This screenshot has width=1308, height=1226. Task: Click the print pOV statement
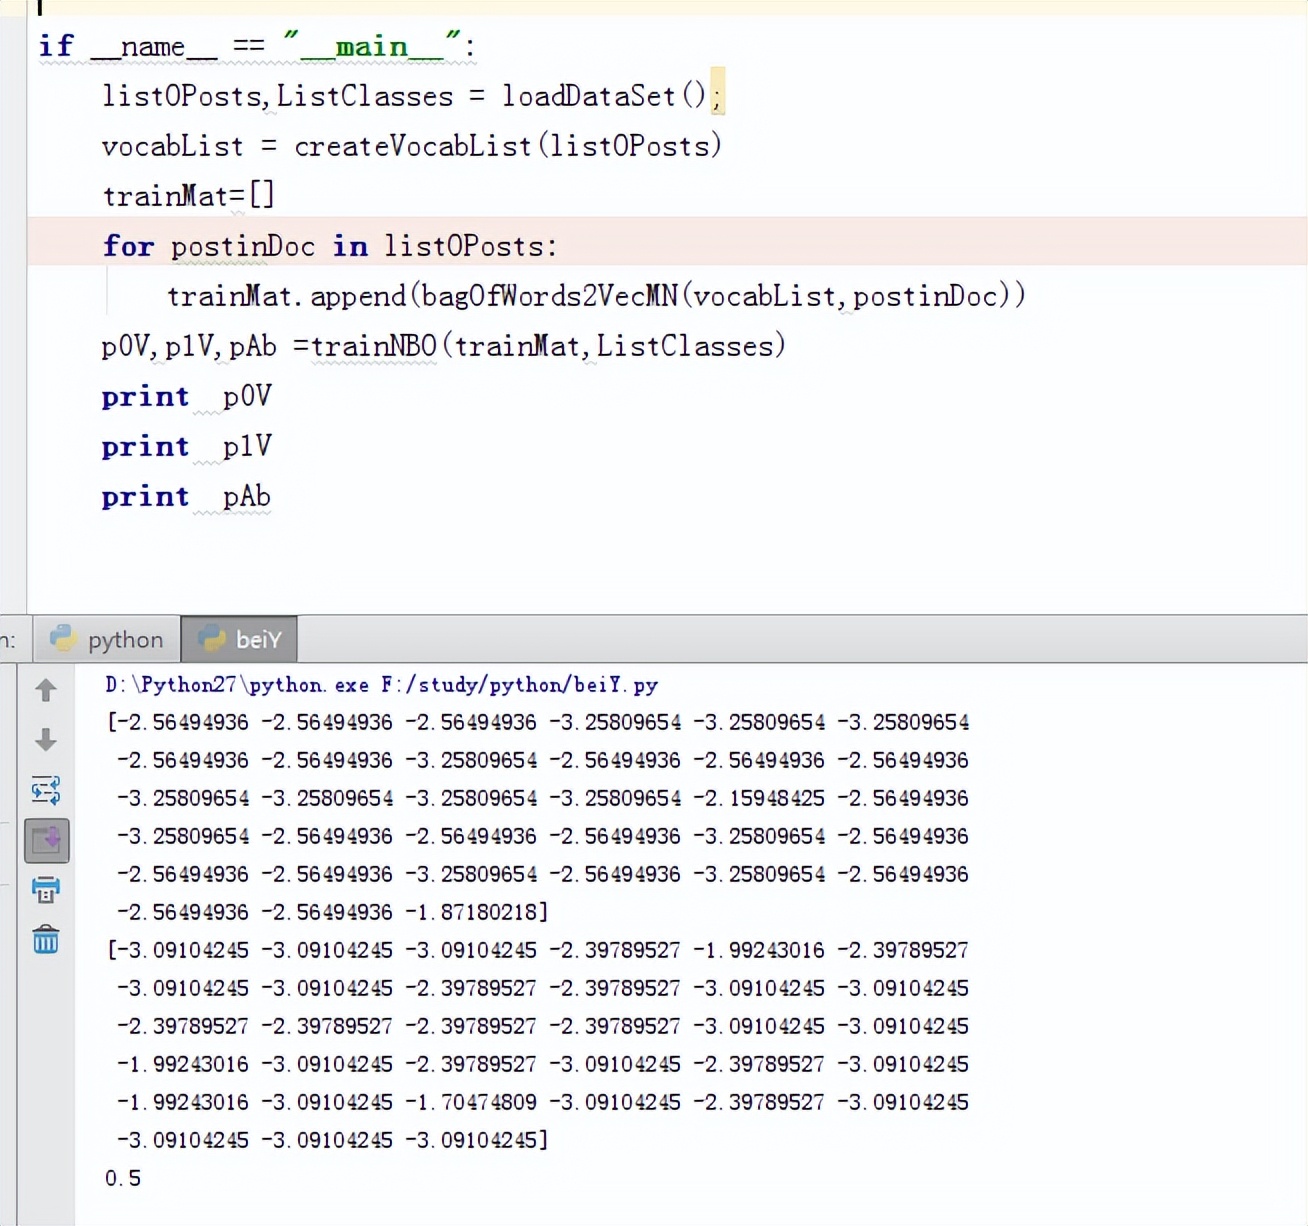(185, 396)
